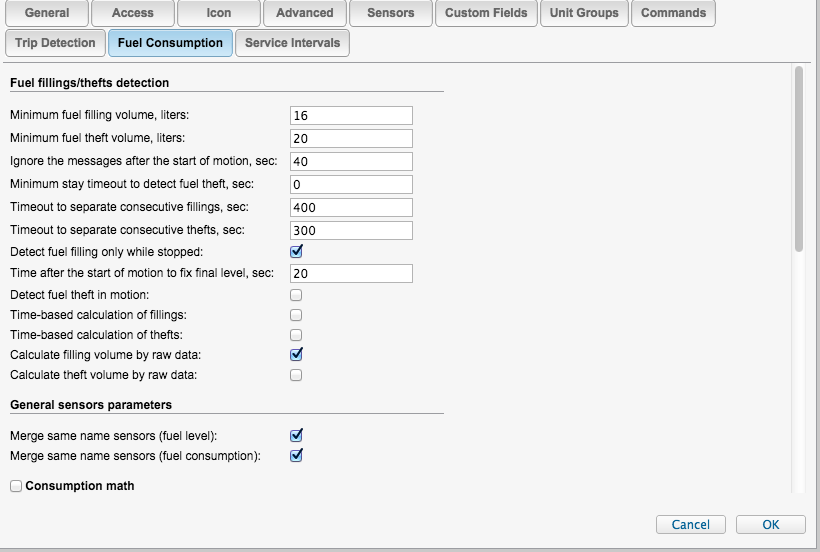Image resolution: width=820 pixels, height=552 pixels.
Task: Open the Service Intervals tab
Action: [292, 43]
